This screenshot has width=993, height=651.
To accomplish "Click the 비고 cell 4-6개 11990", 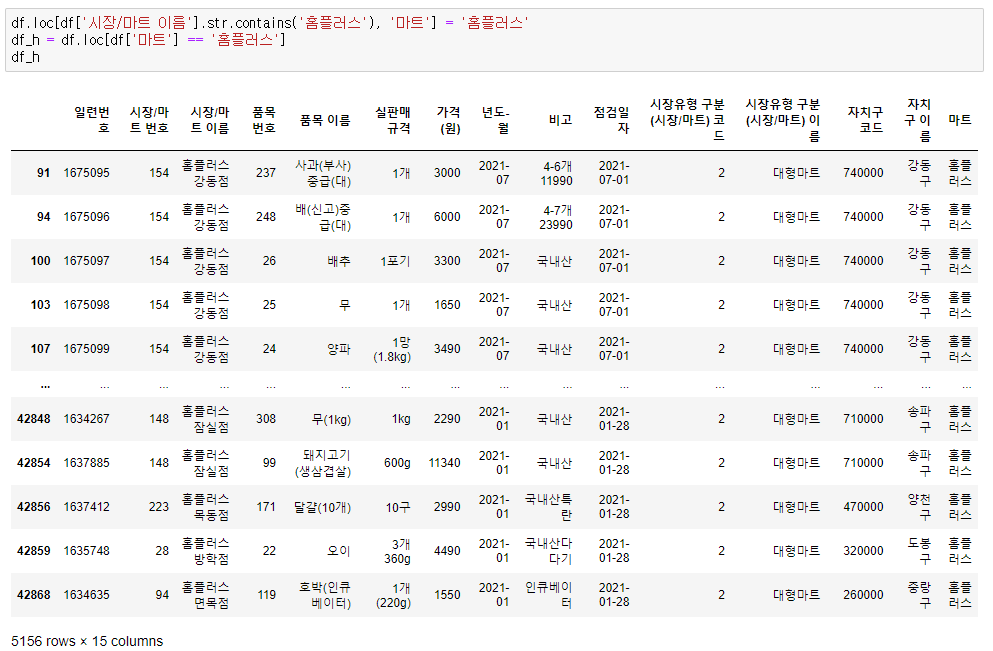I will point(557,173).
